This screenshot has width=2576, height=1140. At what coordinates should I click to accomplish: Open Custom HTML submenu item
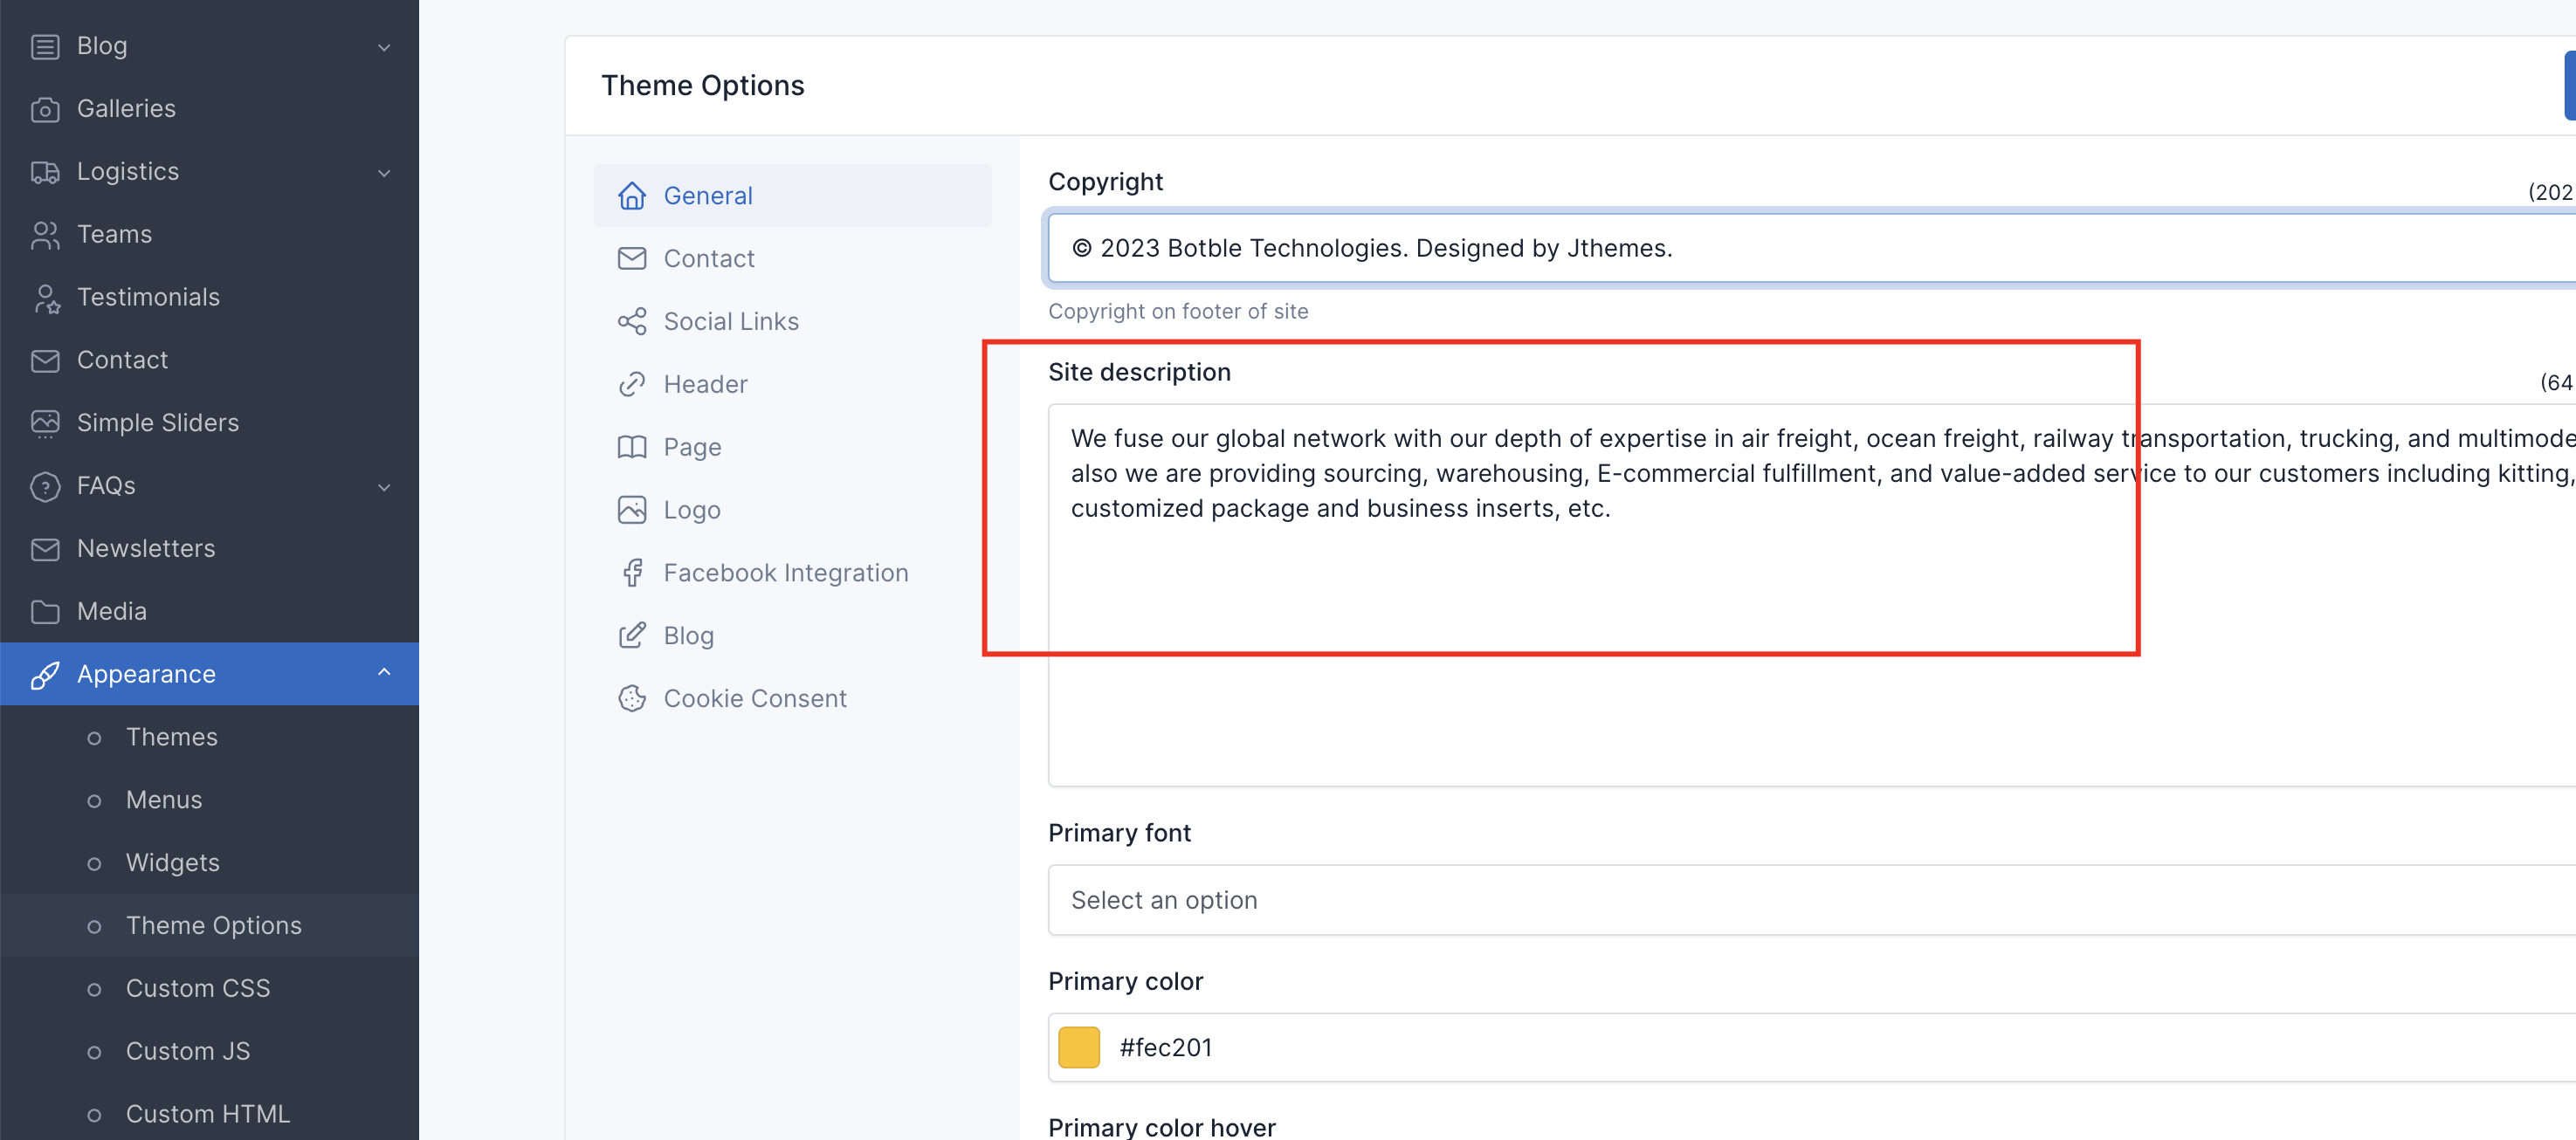[209, 1114]
